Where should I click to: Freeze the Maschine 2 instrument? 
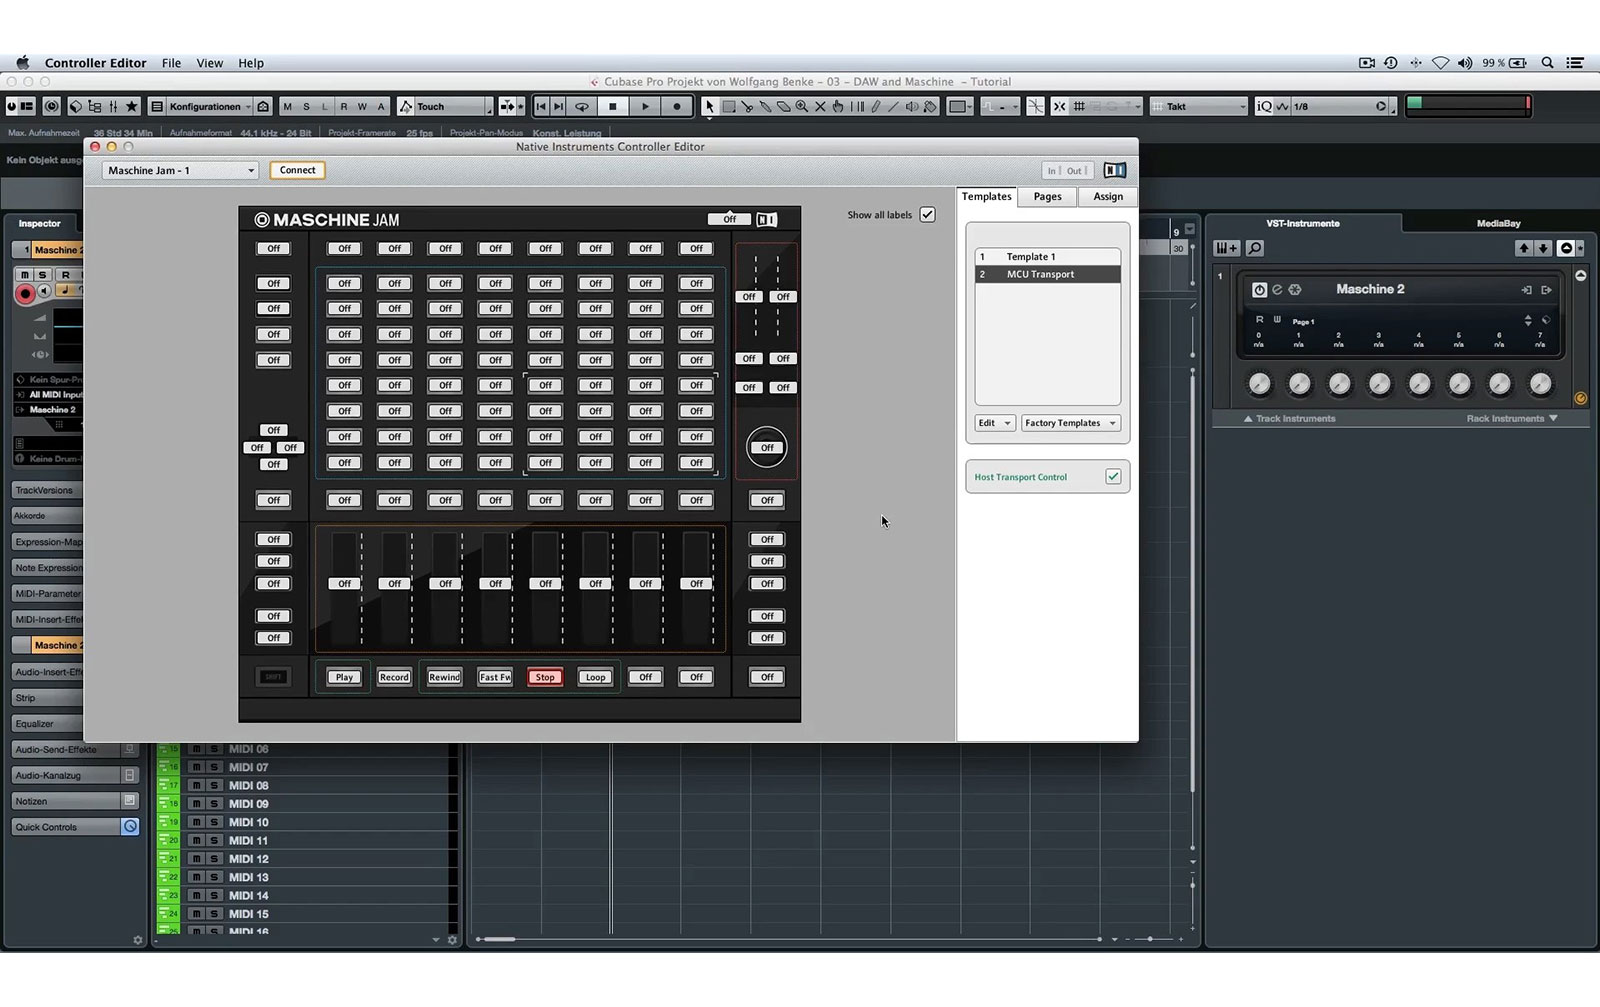pyautogui.click(x=1295, y=290)
